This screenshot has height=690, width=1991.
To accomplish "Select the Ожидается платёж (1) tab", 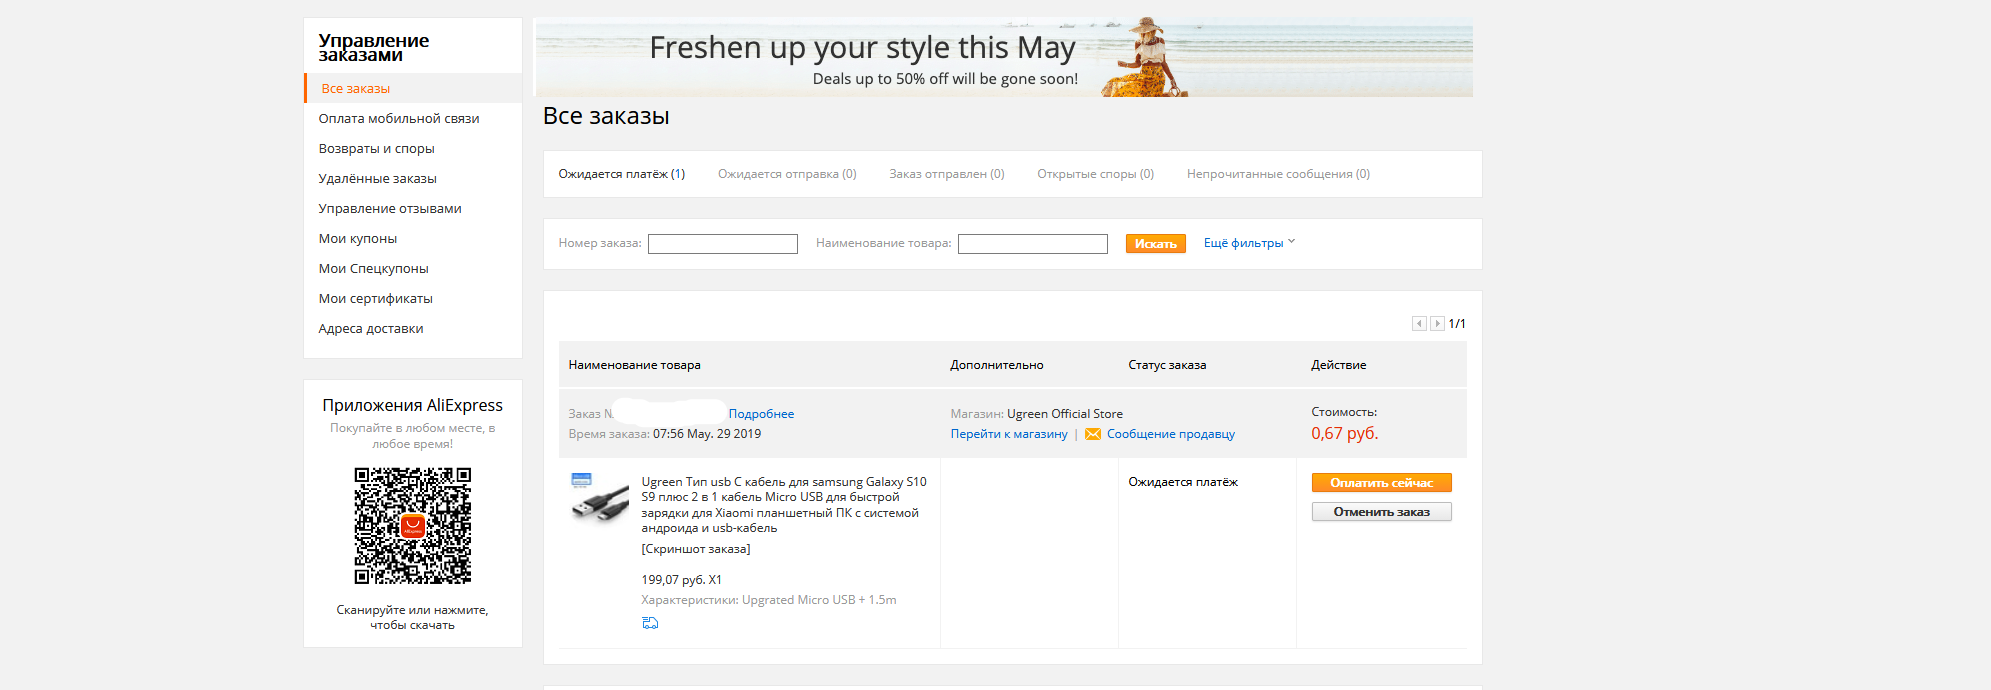I will pyautogui.click(x=622, y=174).
